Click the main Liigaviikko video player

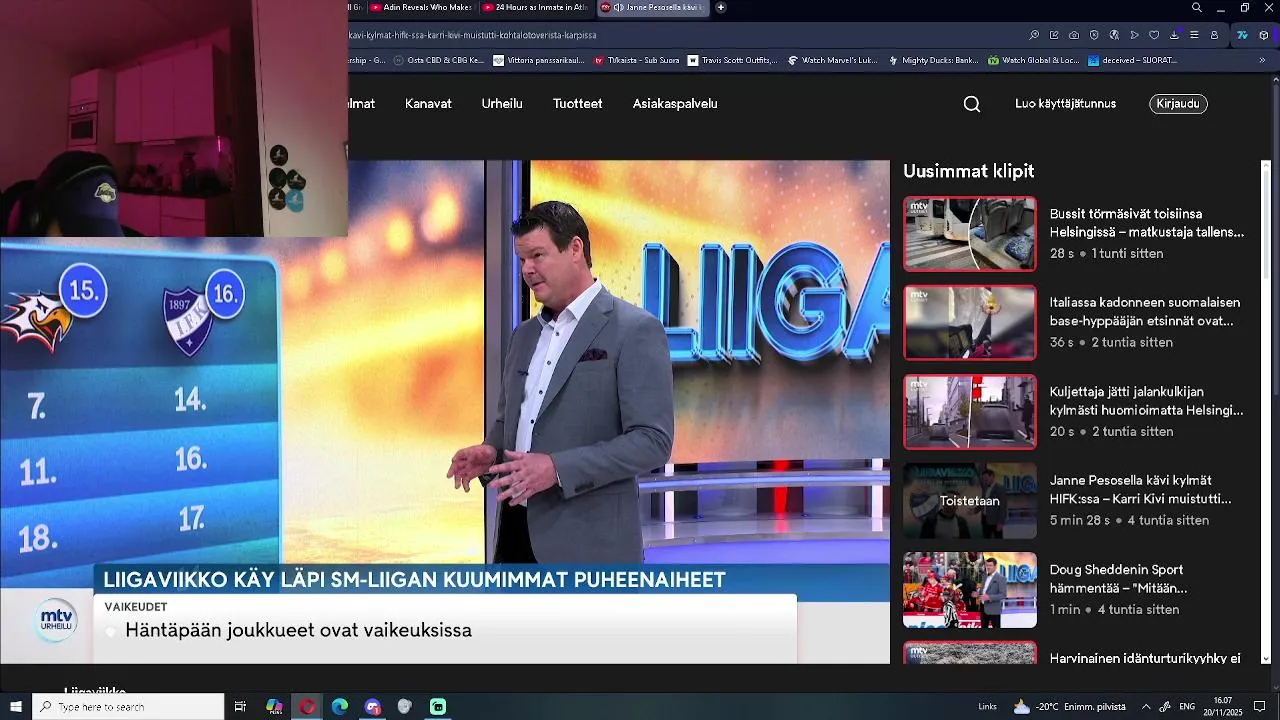(445, 412)
